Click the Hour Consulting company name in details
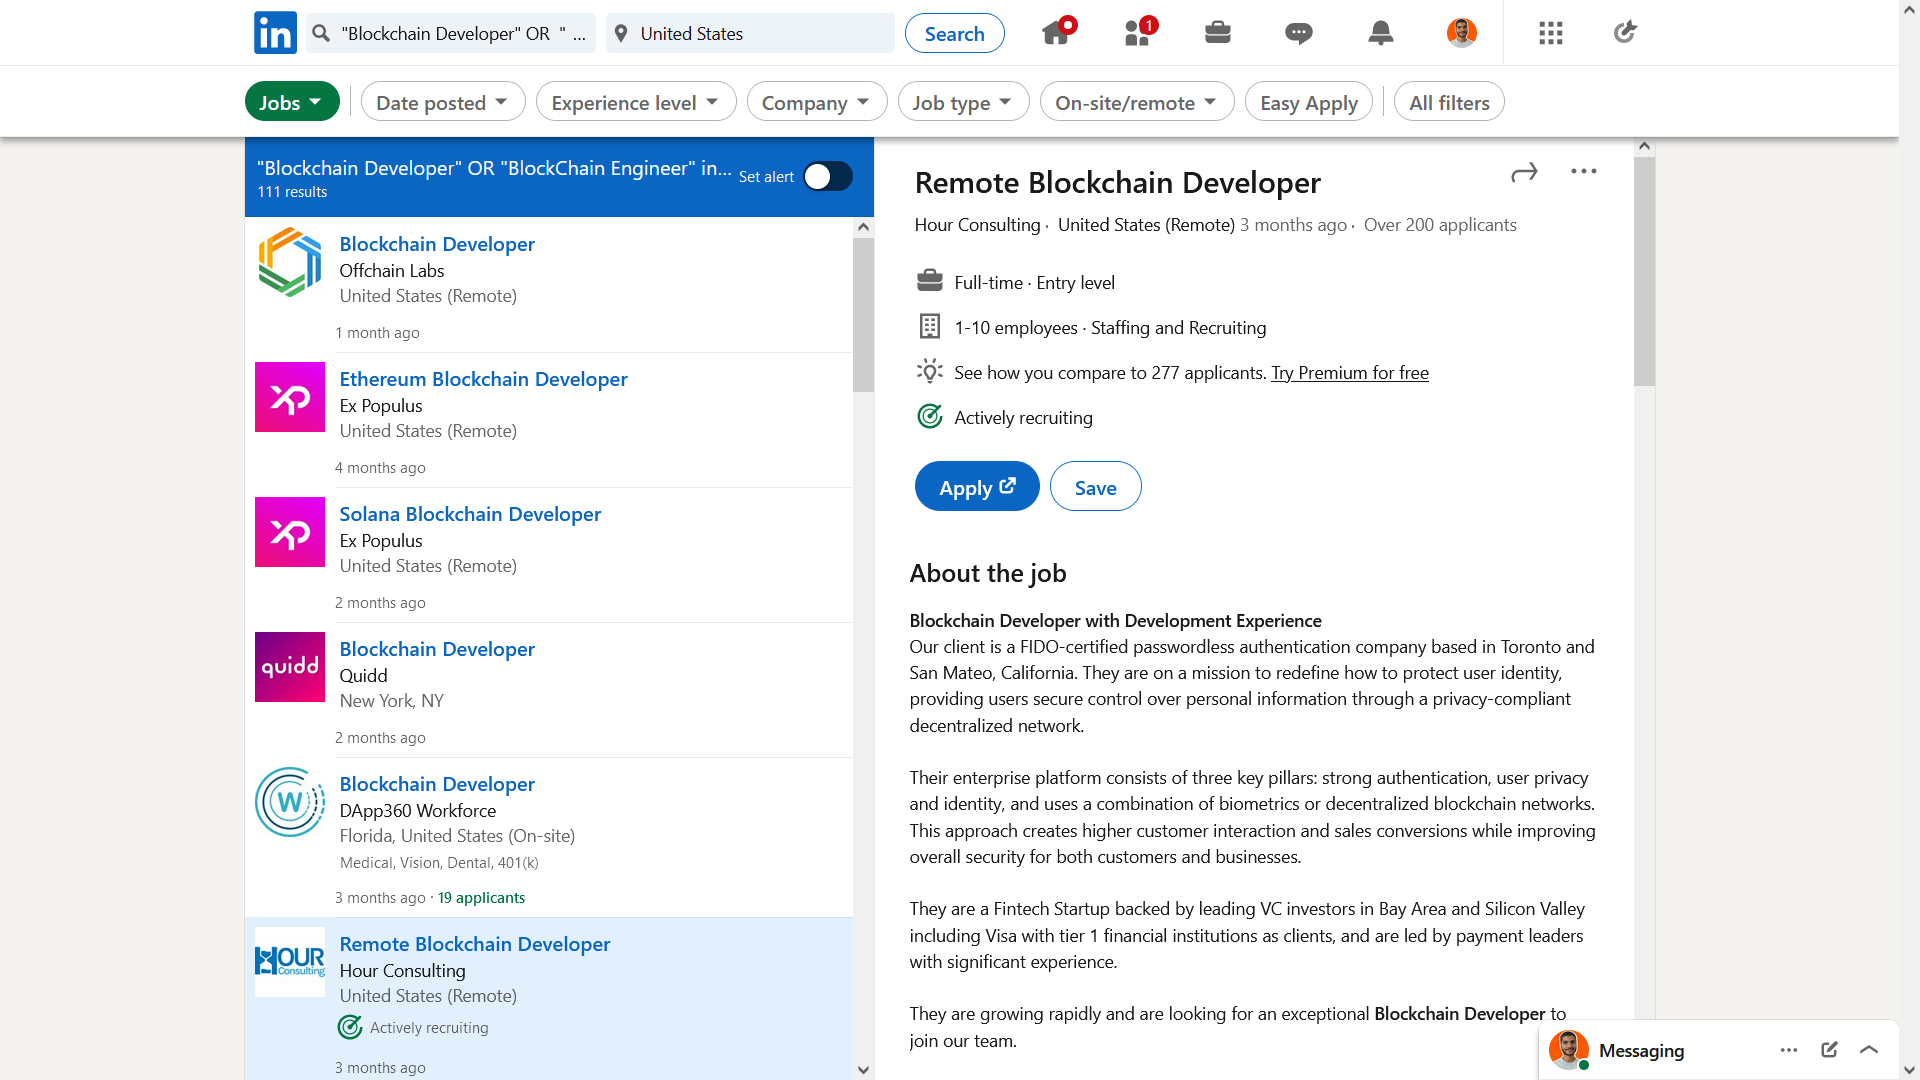 978,225
